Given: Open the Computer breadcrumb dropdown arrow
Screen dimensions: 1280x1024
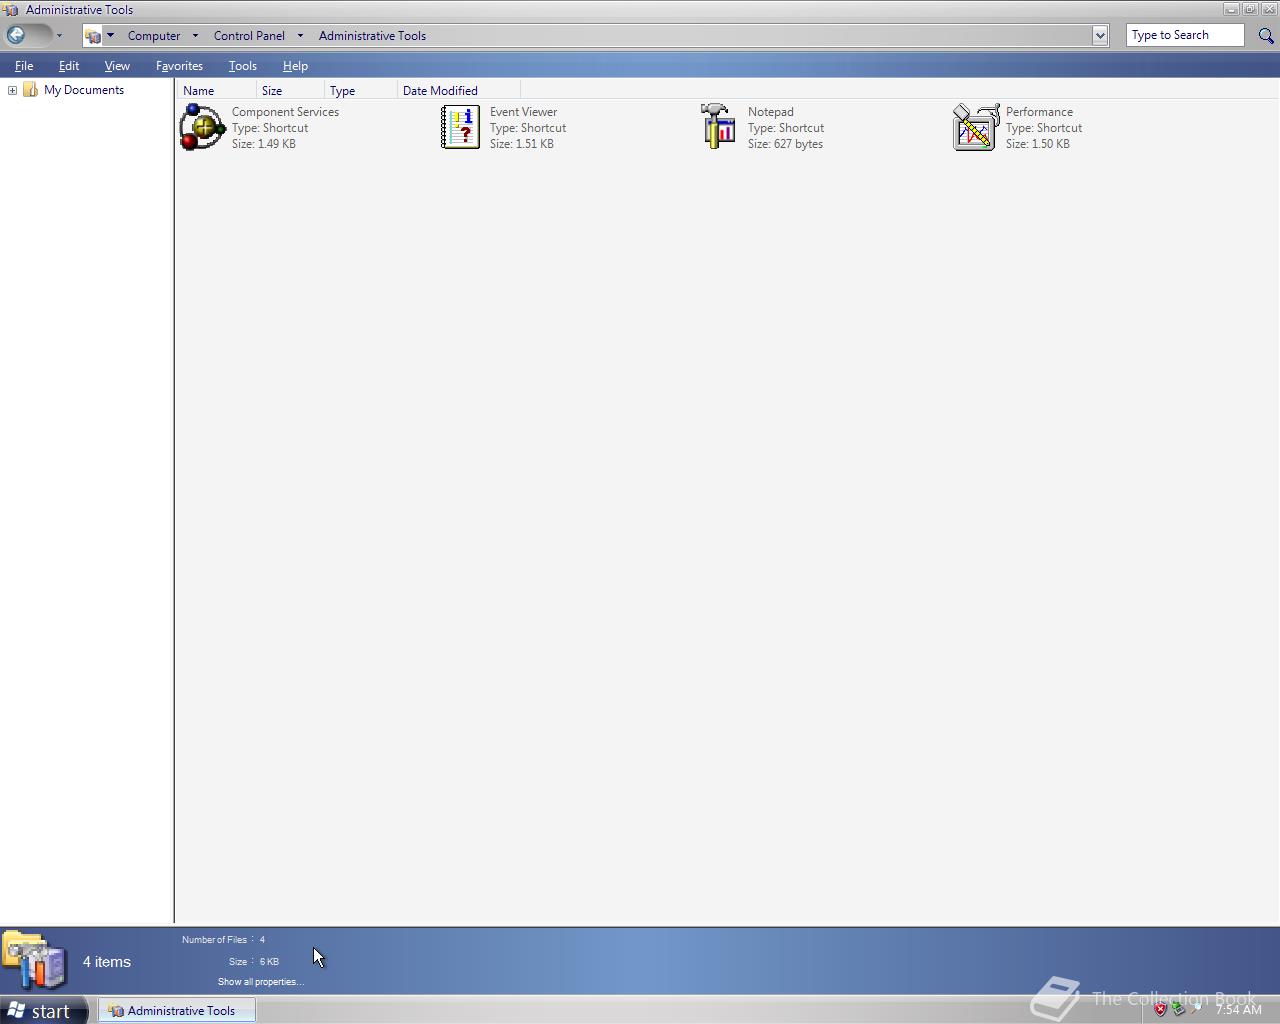Looking at the screenshot, I should point(195,36).
